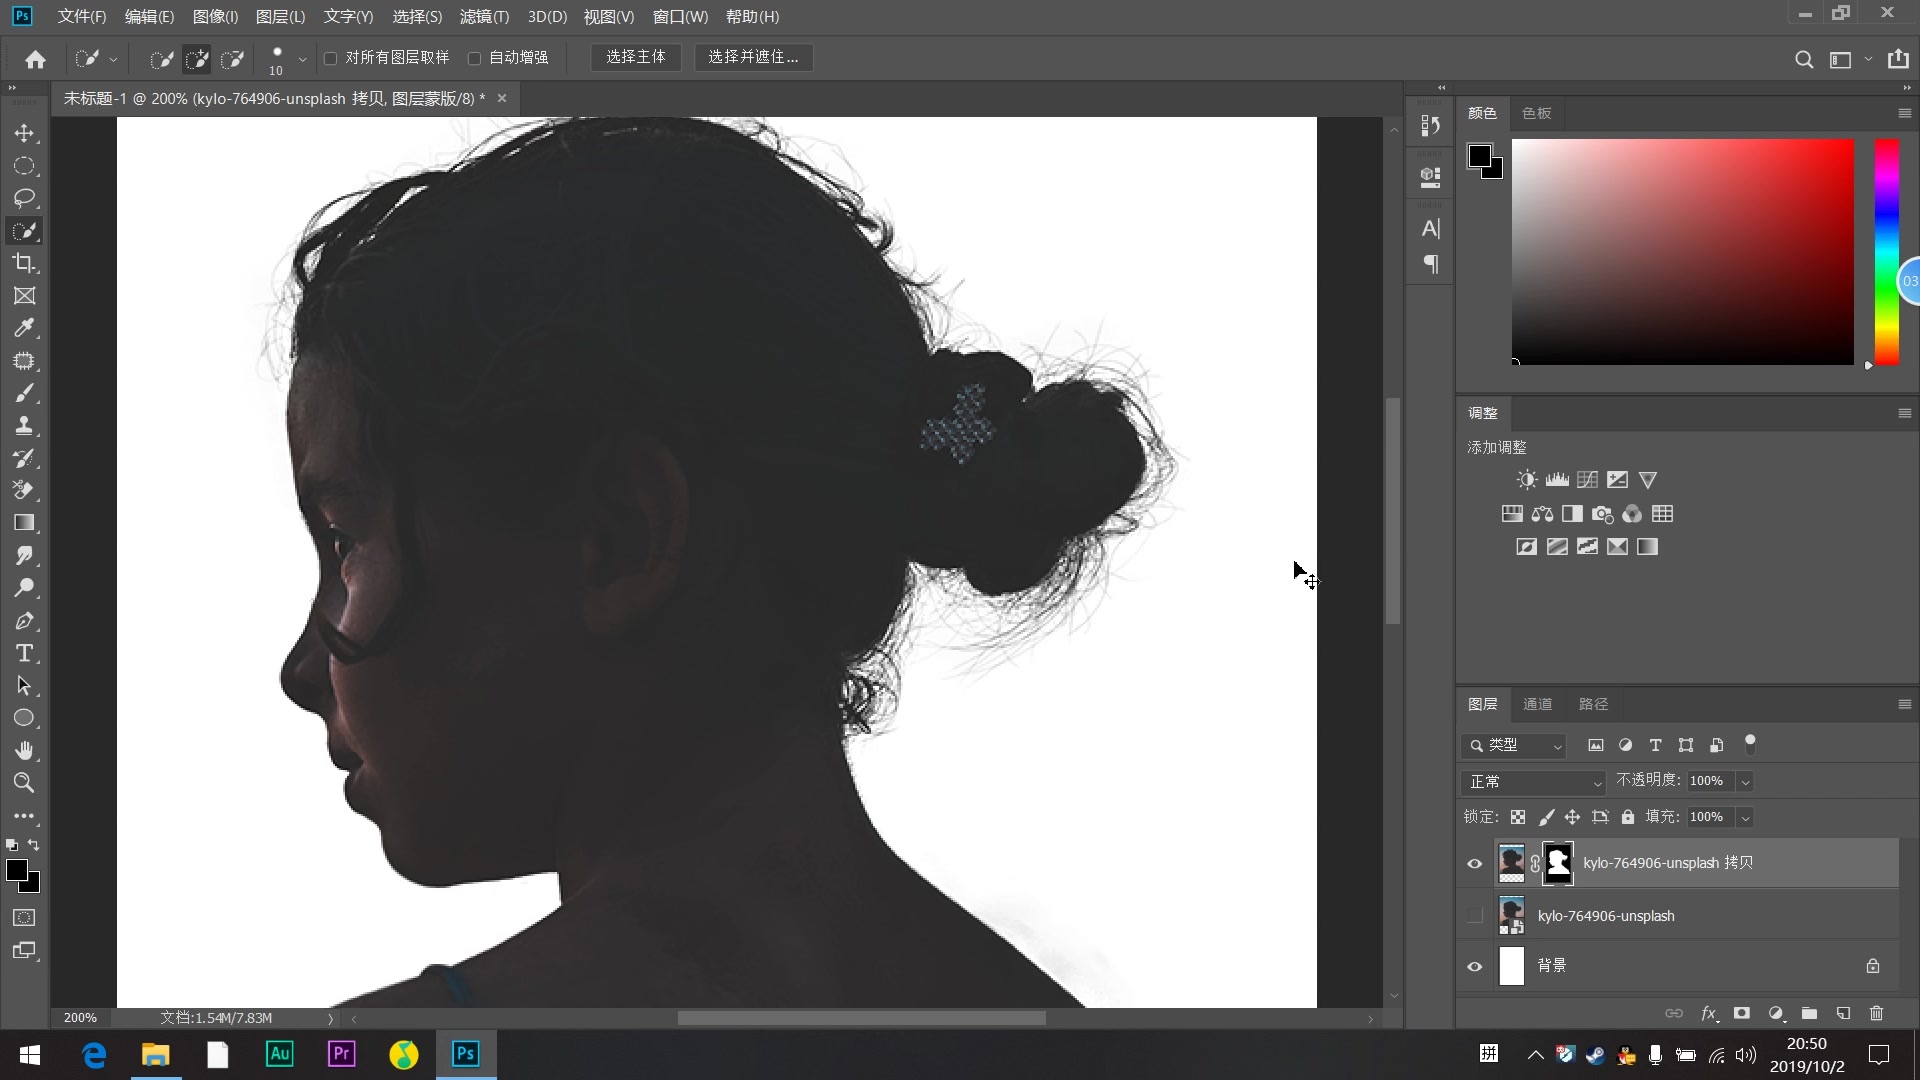Open the blend mode 正常 dropdown

point(1532,782)
